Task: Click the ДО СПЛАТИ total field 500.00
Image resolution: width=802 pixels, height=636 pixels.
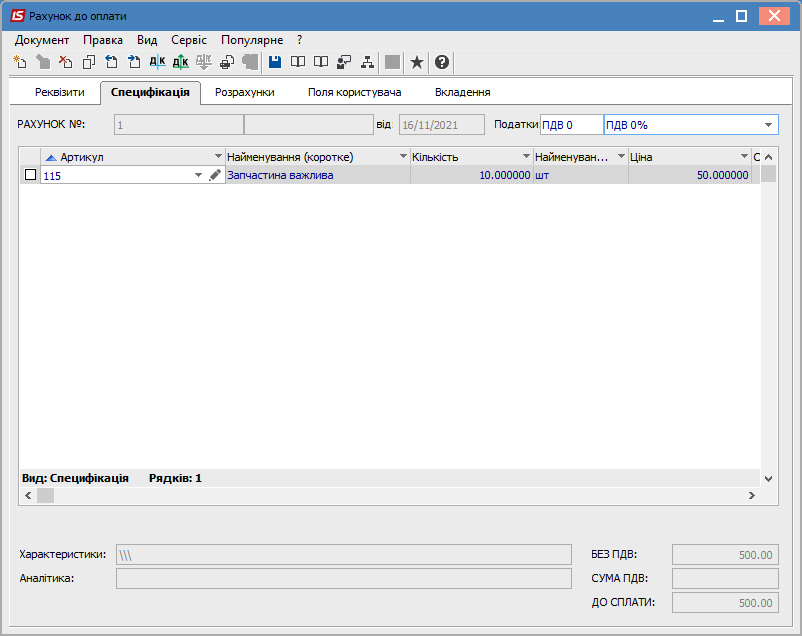Action: pos(725,603)
